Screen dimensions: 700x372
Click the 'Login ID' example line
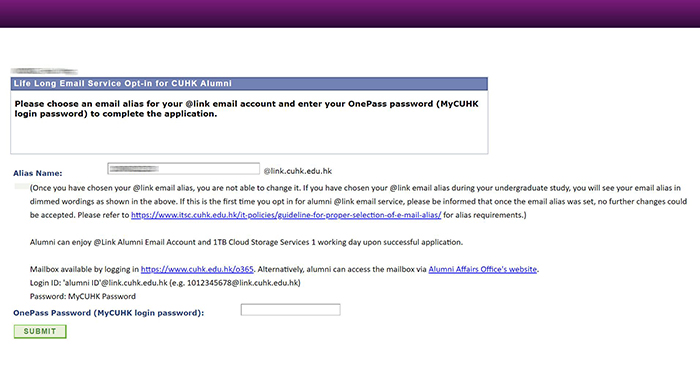(165, 283)
